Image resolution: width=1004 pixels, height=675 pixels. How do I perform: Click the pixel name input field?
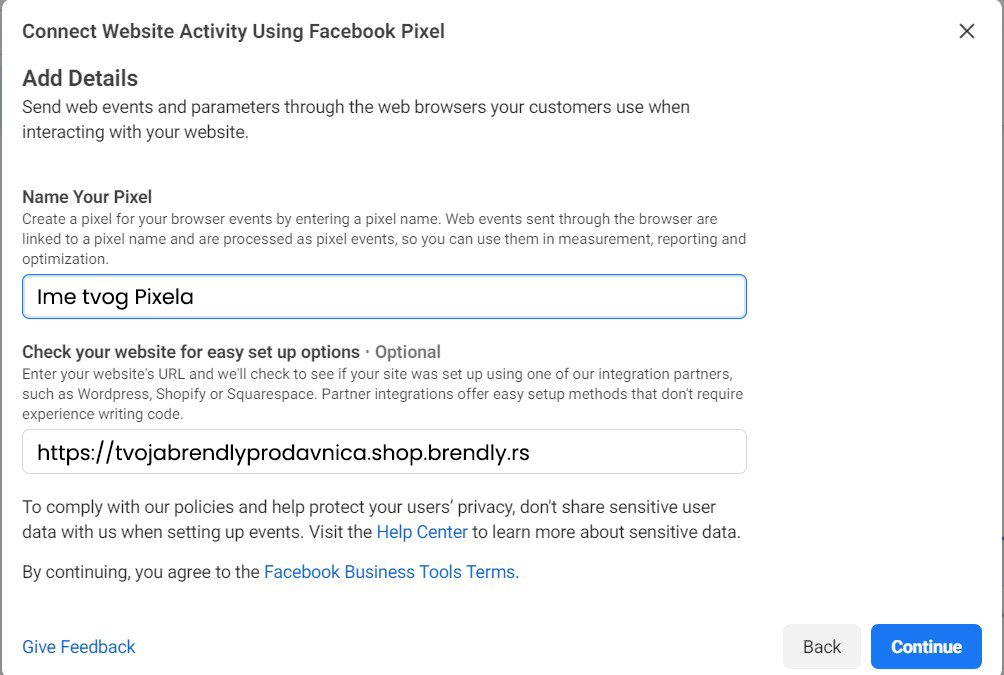pyautogui.click(x=384, y=297)
